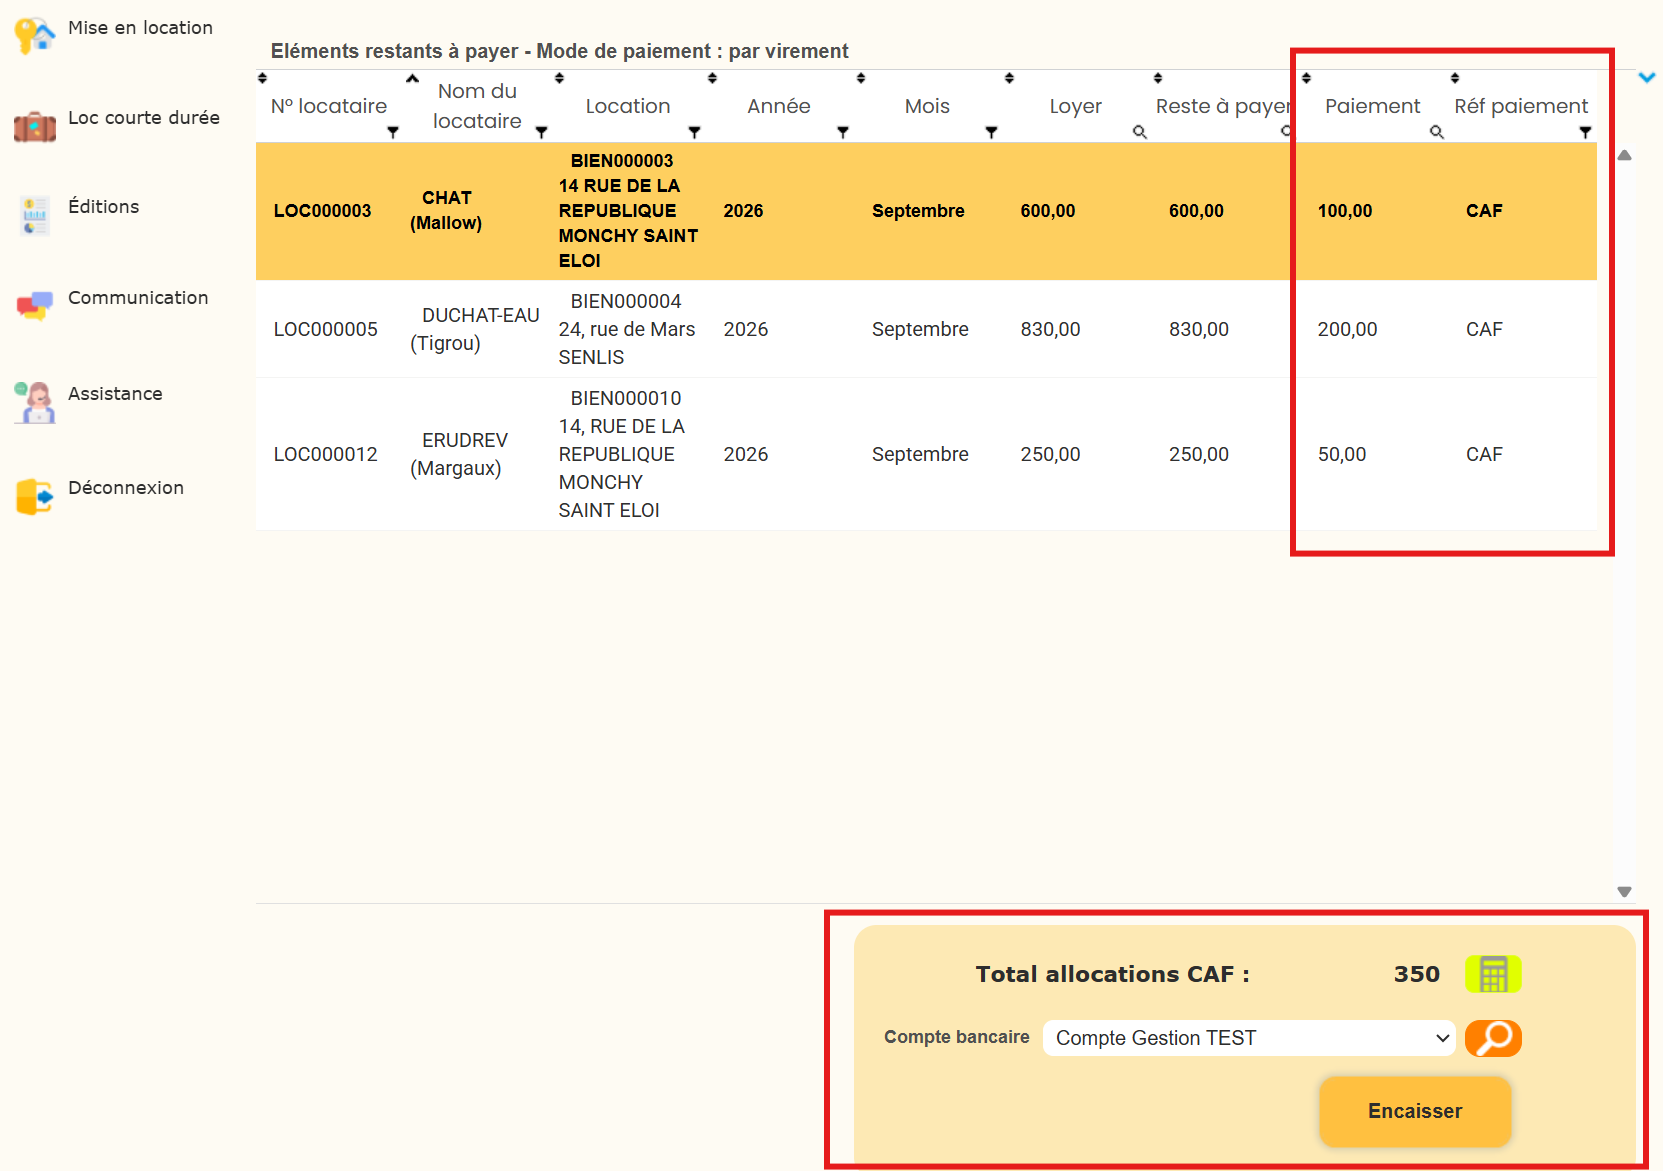The image size is (1663, 1171).
Task: Toggle the Nom du locataire sort arrow
Action: coord(412,78)
